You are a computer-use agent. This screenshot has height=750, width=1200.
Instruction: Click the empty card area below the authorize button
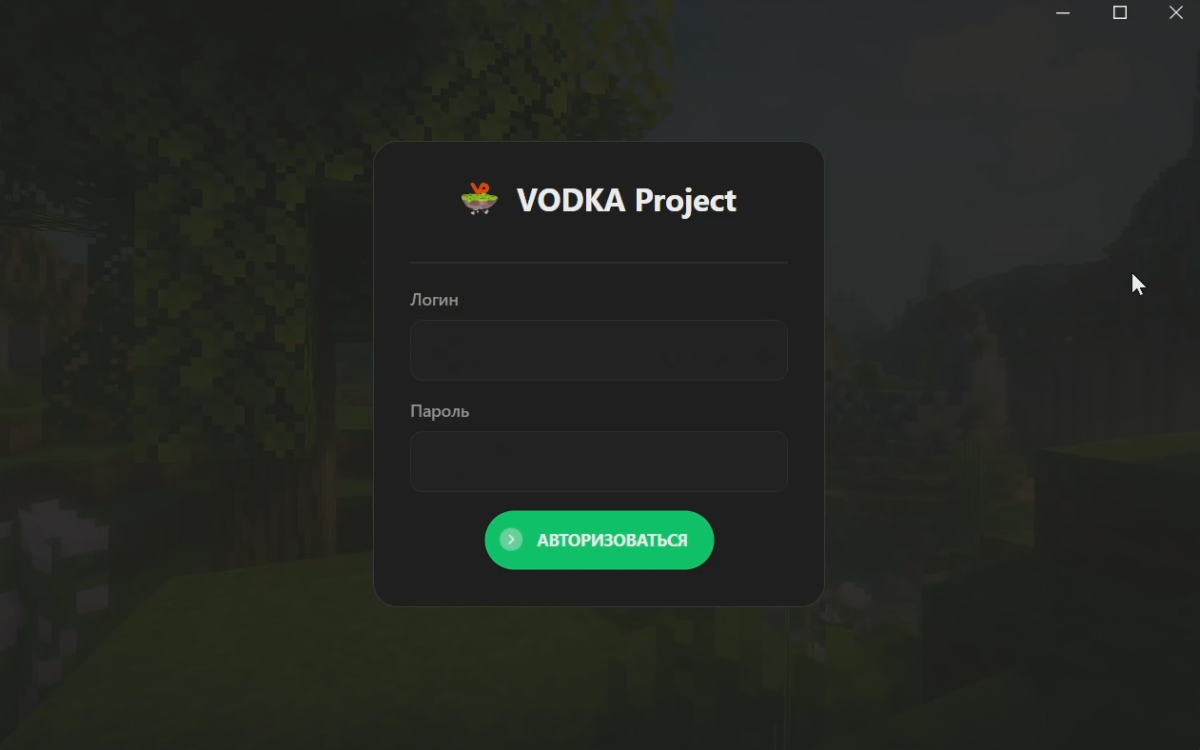(599, 588)
